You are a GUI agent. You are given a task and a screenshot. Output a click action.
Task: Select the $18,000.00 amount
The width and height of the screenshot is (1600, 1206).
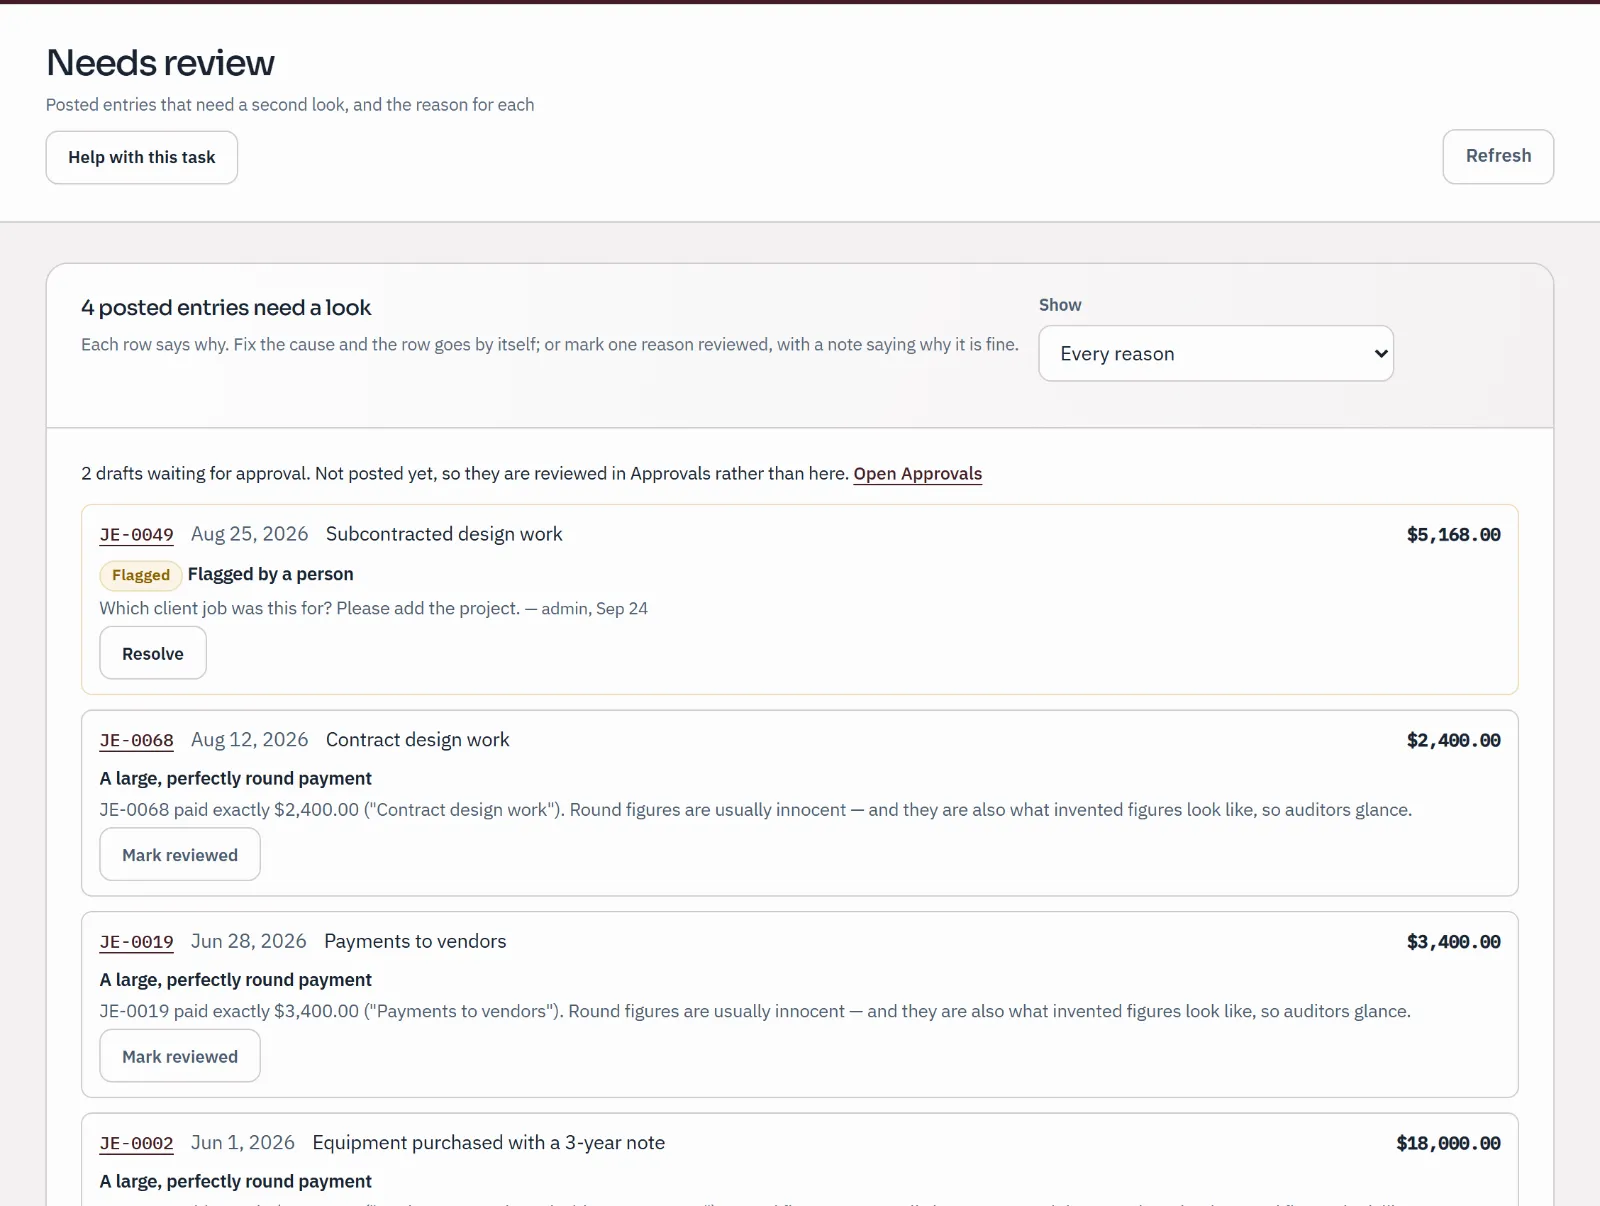pyautogui.click(x=1448, y=1143)
